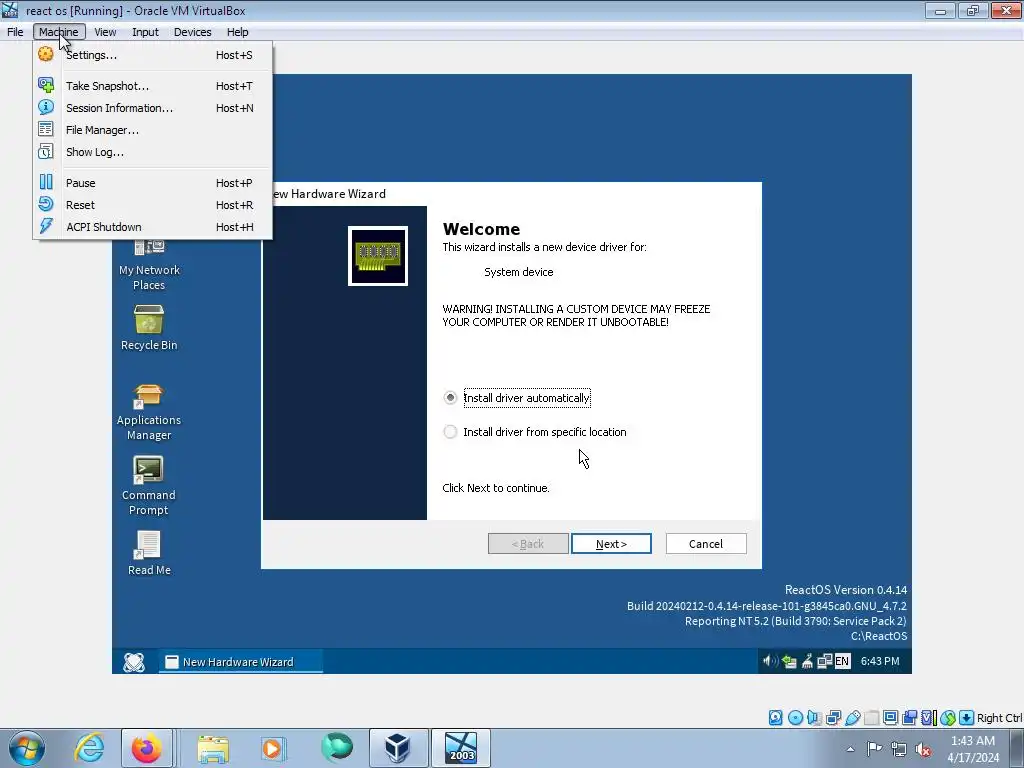Open the Devices menu
This screenshot has width=1024, height=768.
pos(192,32)
